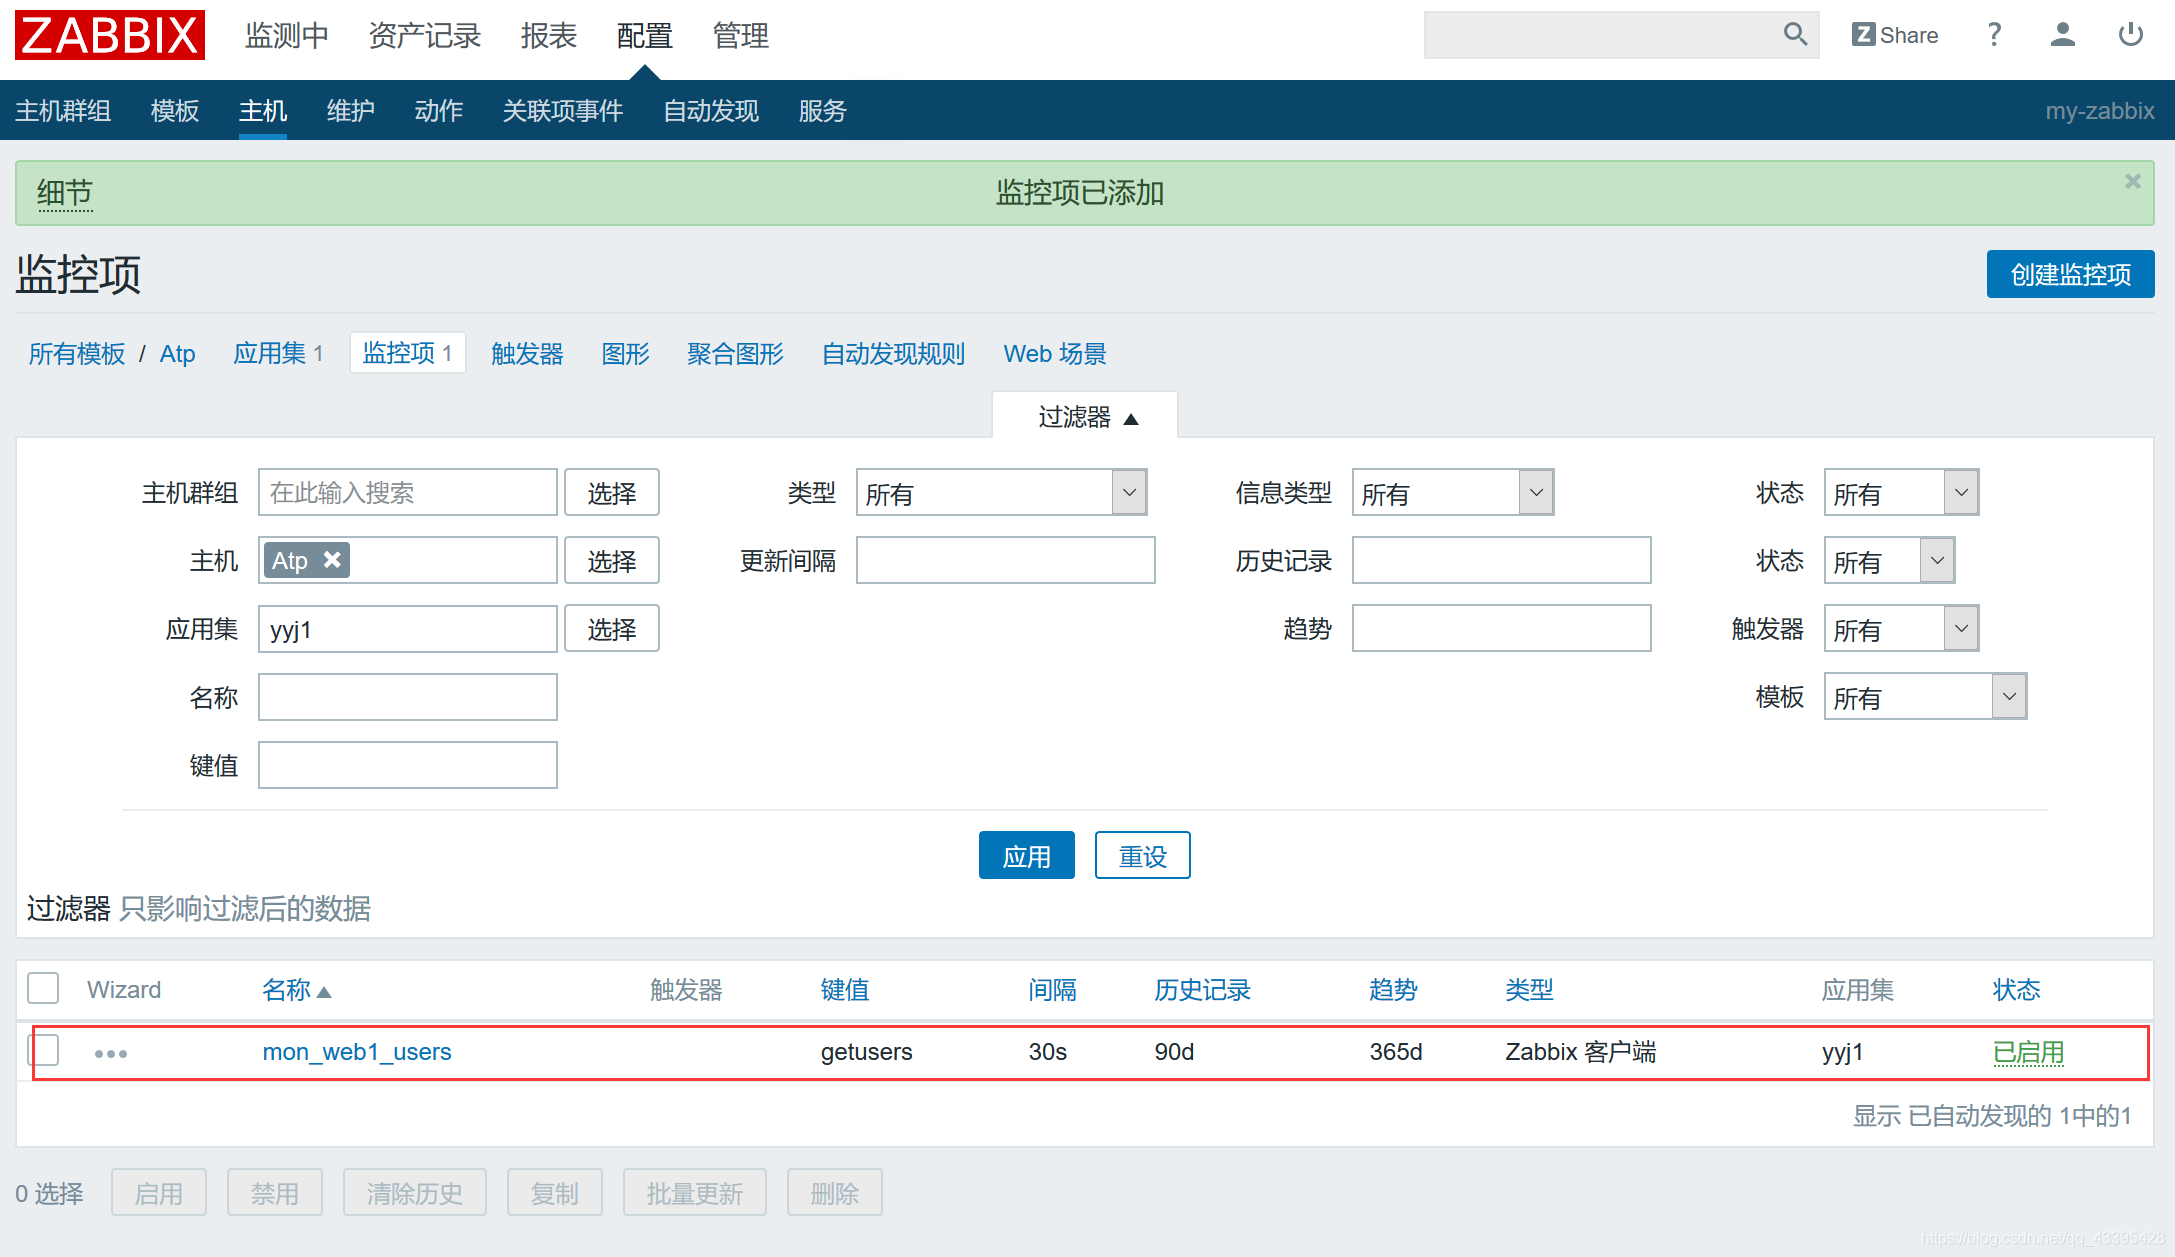The width and height of the screenshot is (2175, 1257).
Task: Focus the 名称 filter field
Action: click(407, 697)
